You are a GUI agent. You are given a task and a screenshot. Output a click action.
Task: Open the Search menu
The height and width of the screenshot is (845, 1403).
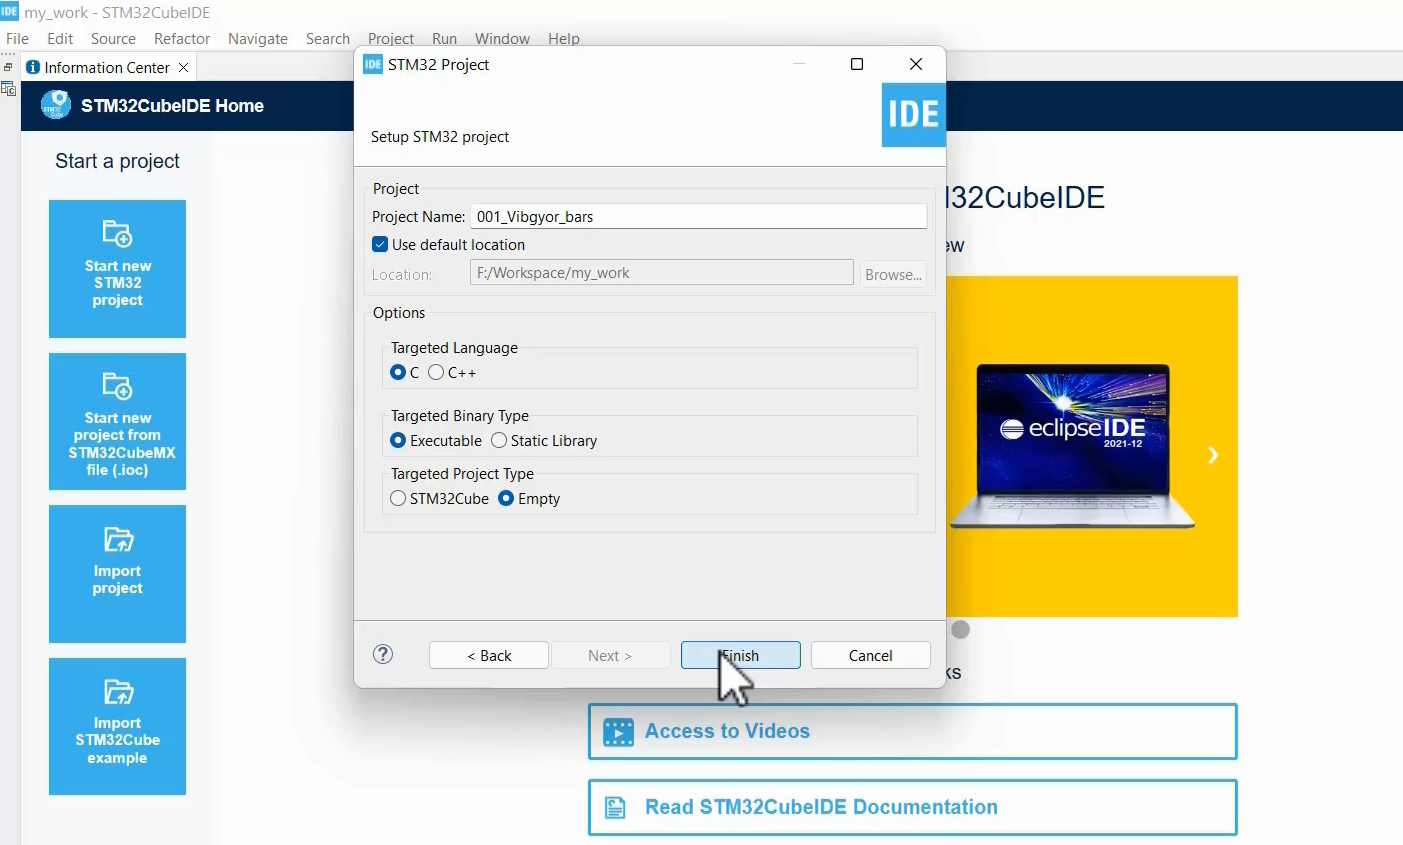(x=328, y=38)
